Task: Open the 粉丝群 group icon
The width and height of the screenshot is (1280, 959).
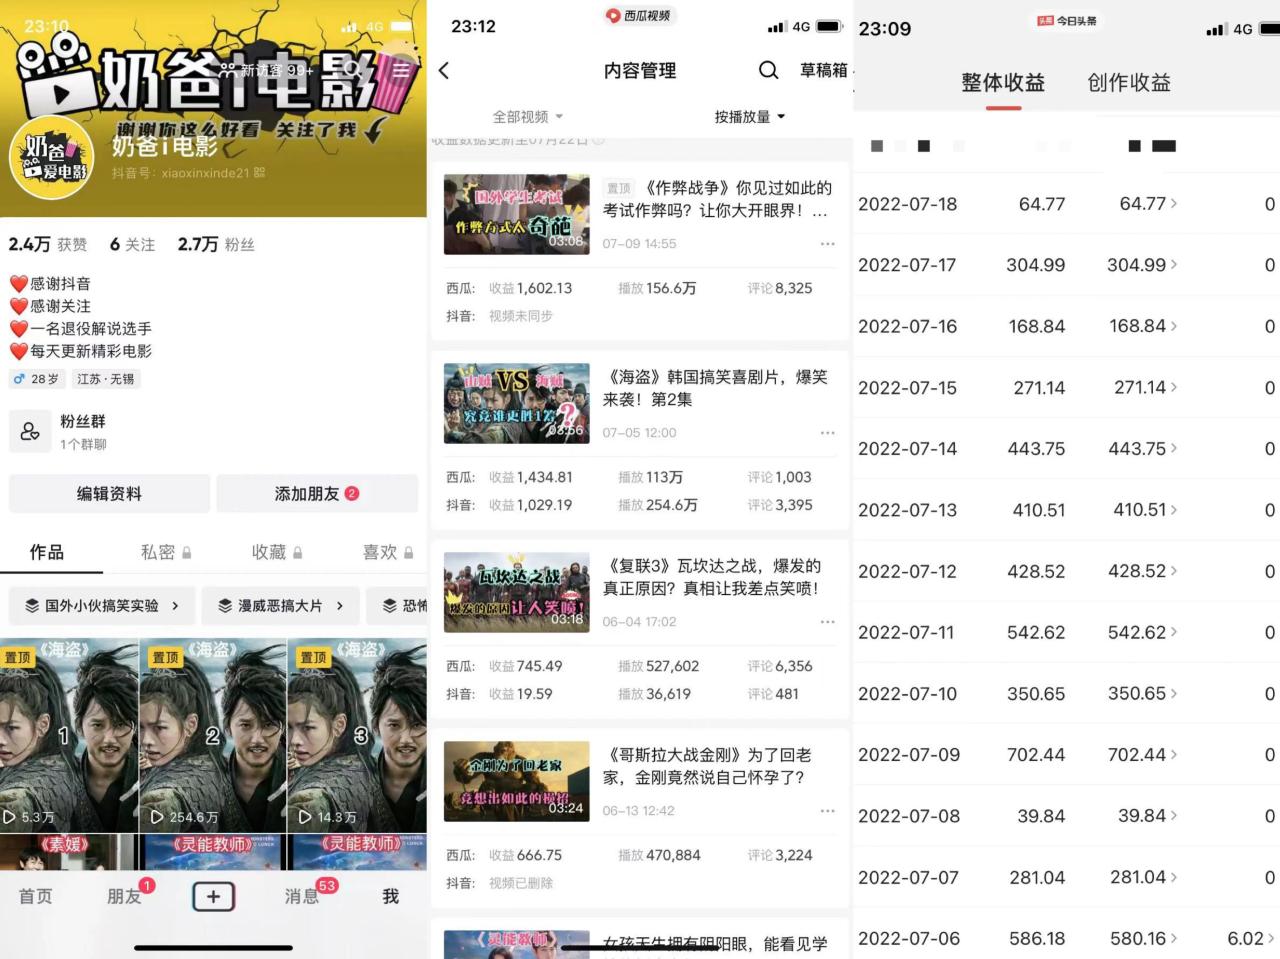Action: 30,432
